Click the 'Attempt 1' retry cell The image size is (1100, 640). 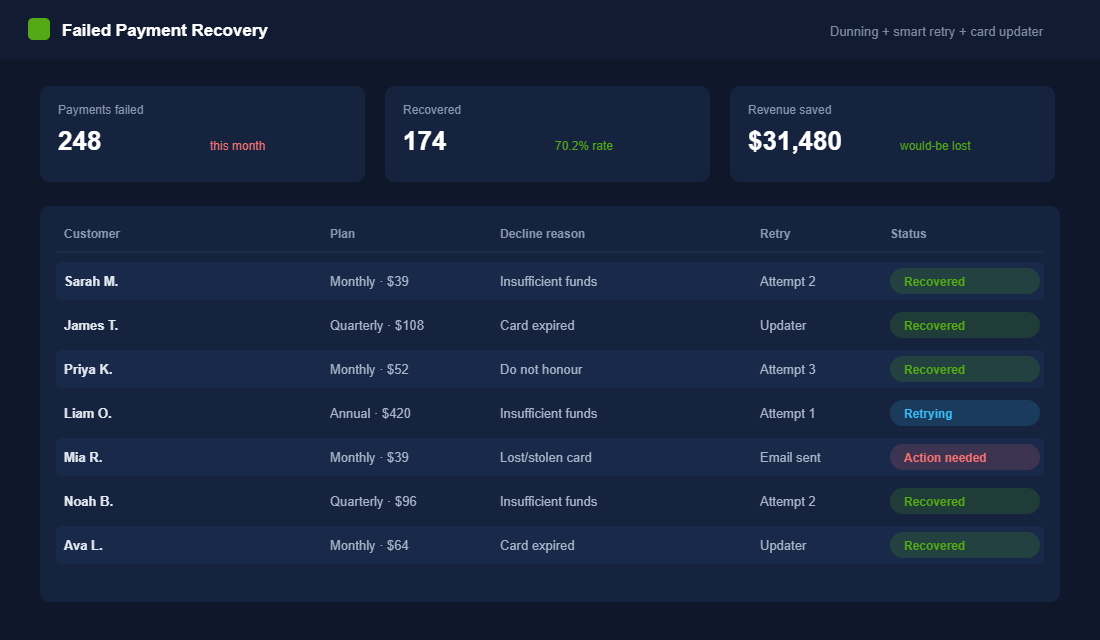pyautogui.click(x=788, y=413)
